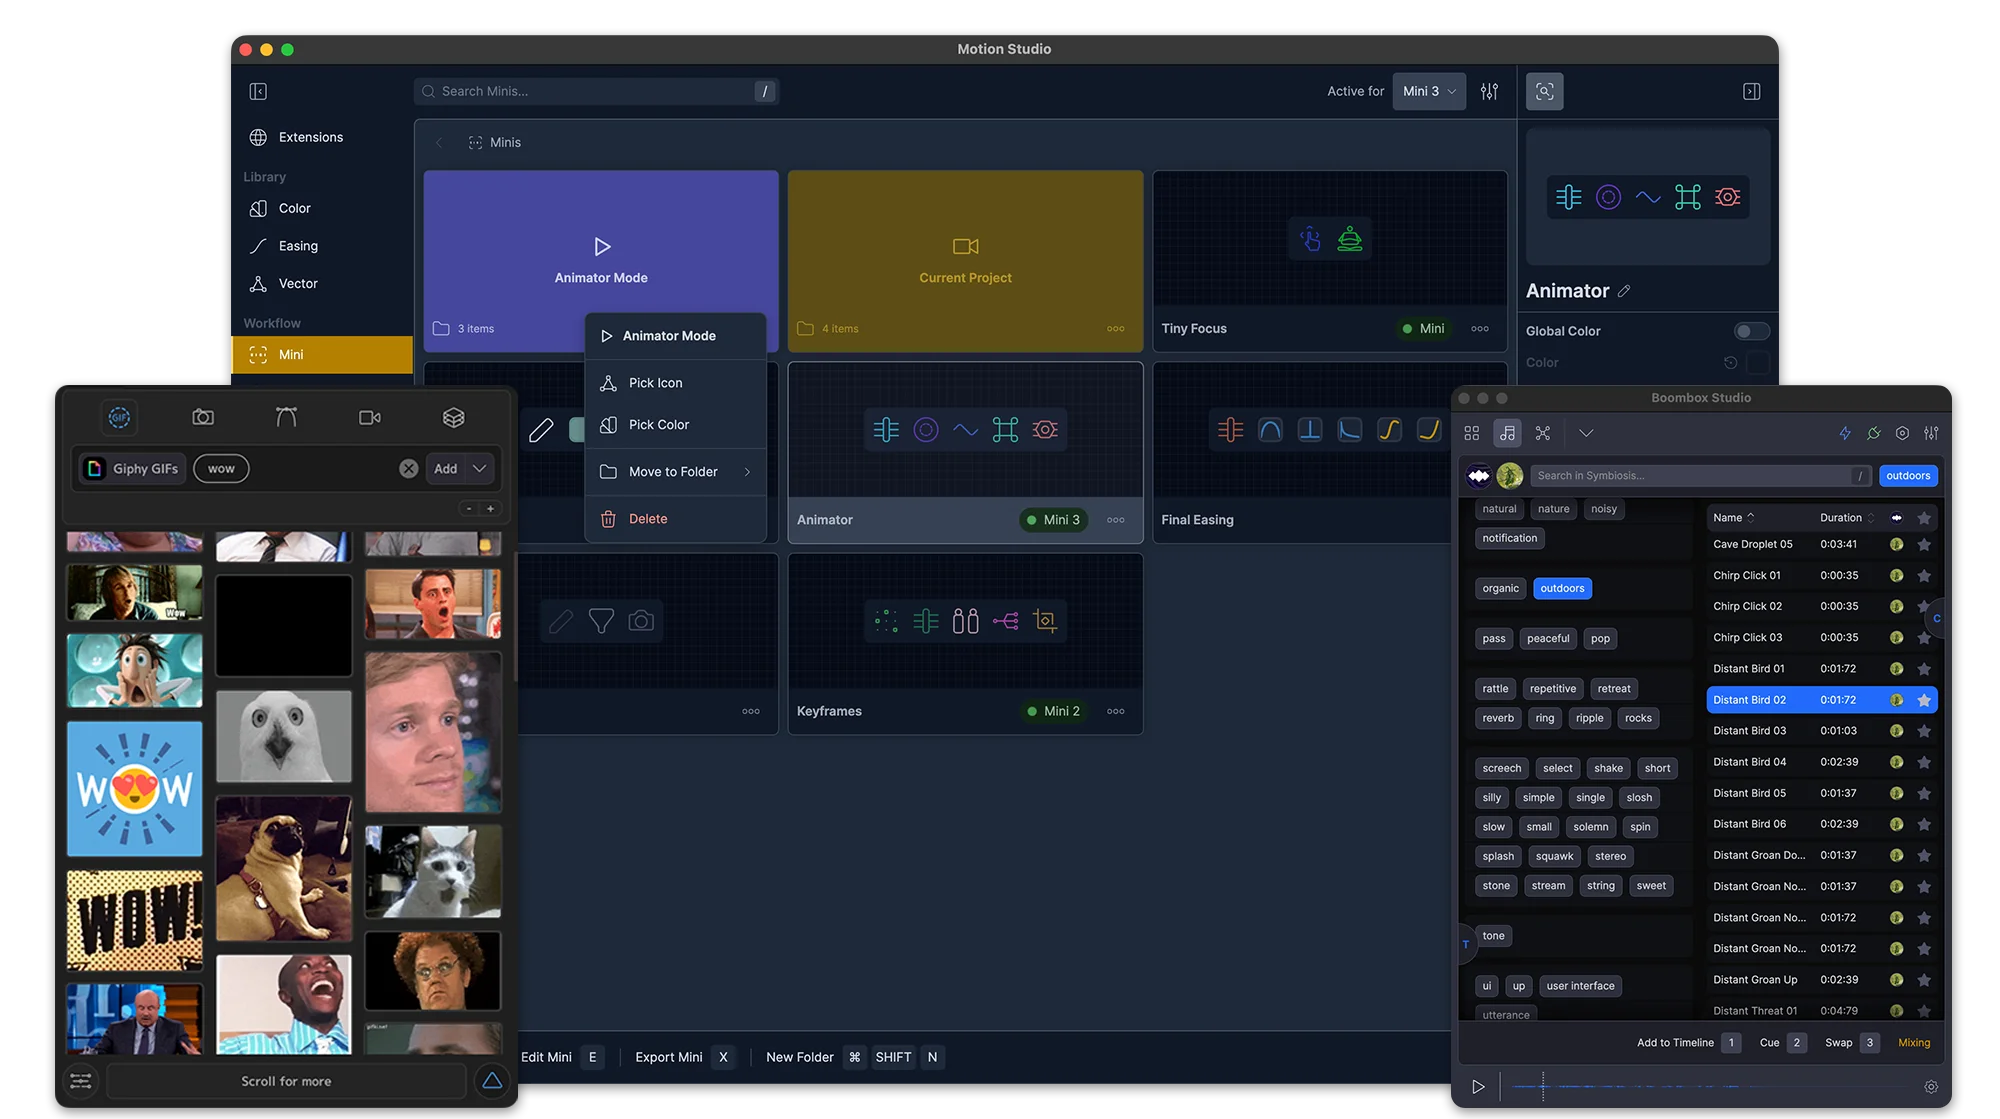Click the screenshot capture icon in the top bar
This screenshot has width=2000, height=1119.
coord(1544,91)
